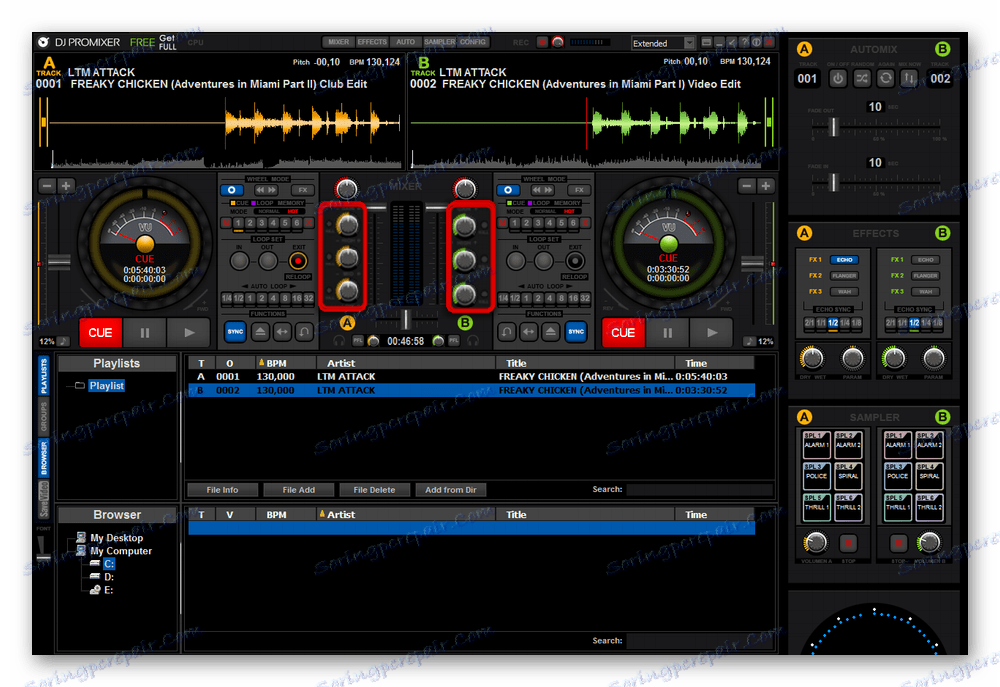Click the pitch slider handle on deck A
Image resolution: width=1000 pixels, height=687 pixels.
pos(59,262)
